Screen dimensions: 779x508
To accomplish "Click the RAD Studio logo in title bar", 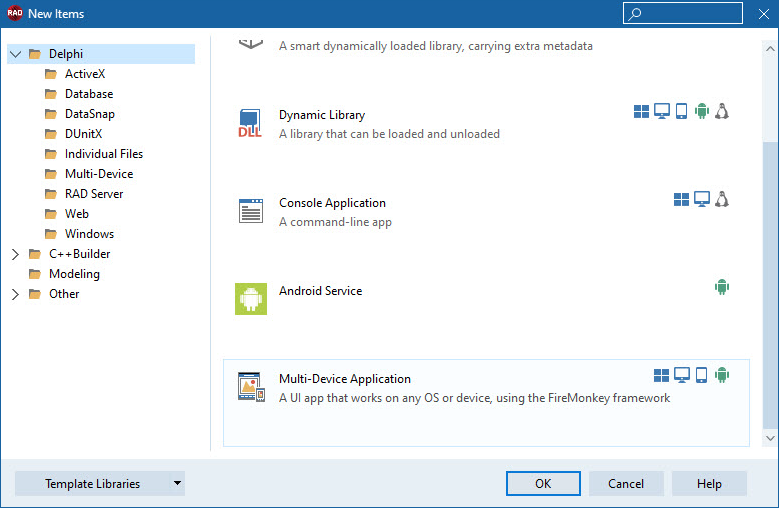I will pyautogui.click(x=14, y=13).
